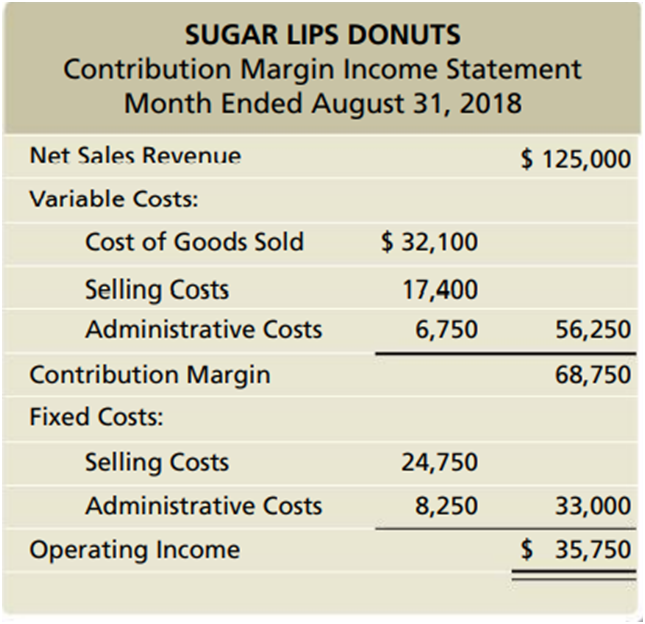The width and height of the screenshot is (645, 624).
Task: Click the Month Ended August 31, 2018 line
Action: click(322, 103)
